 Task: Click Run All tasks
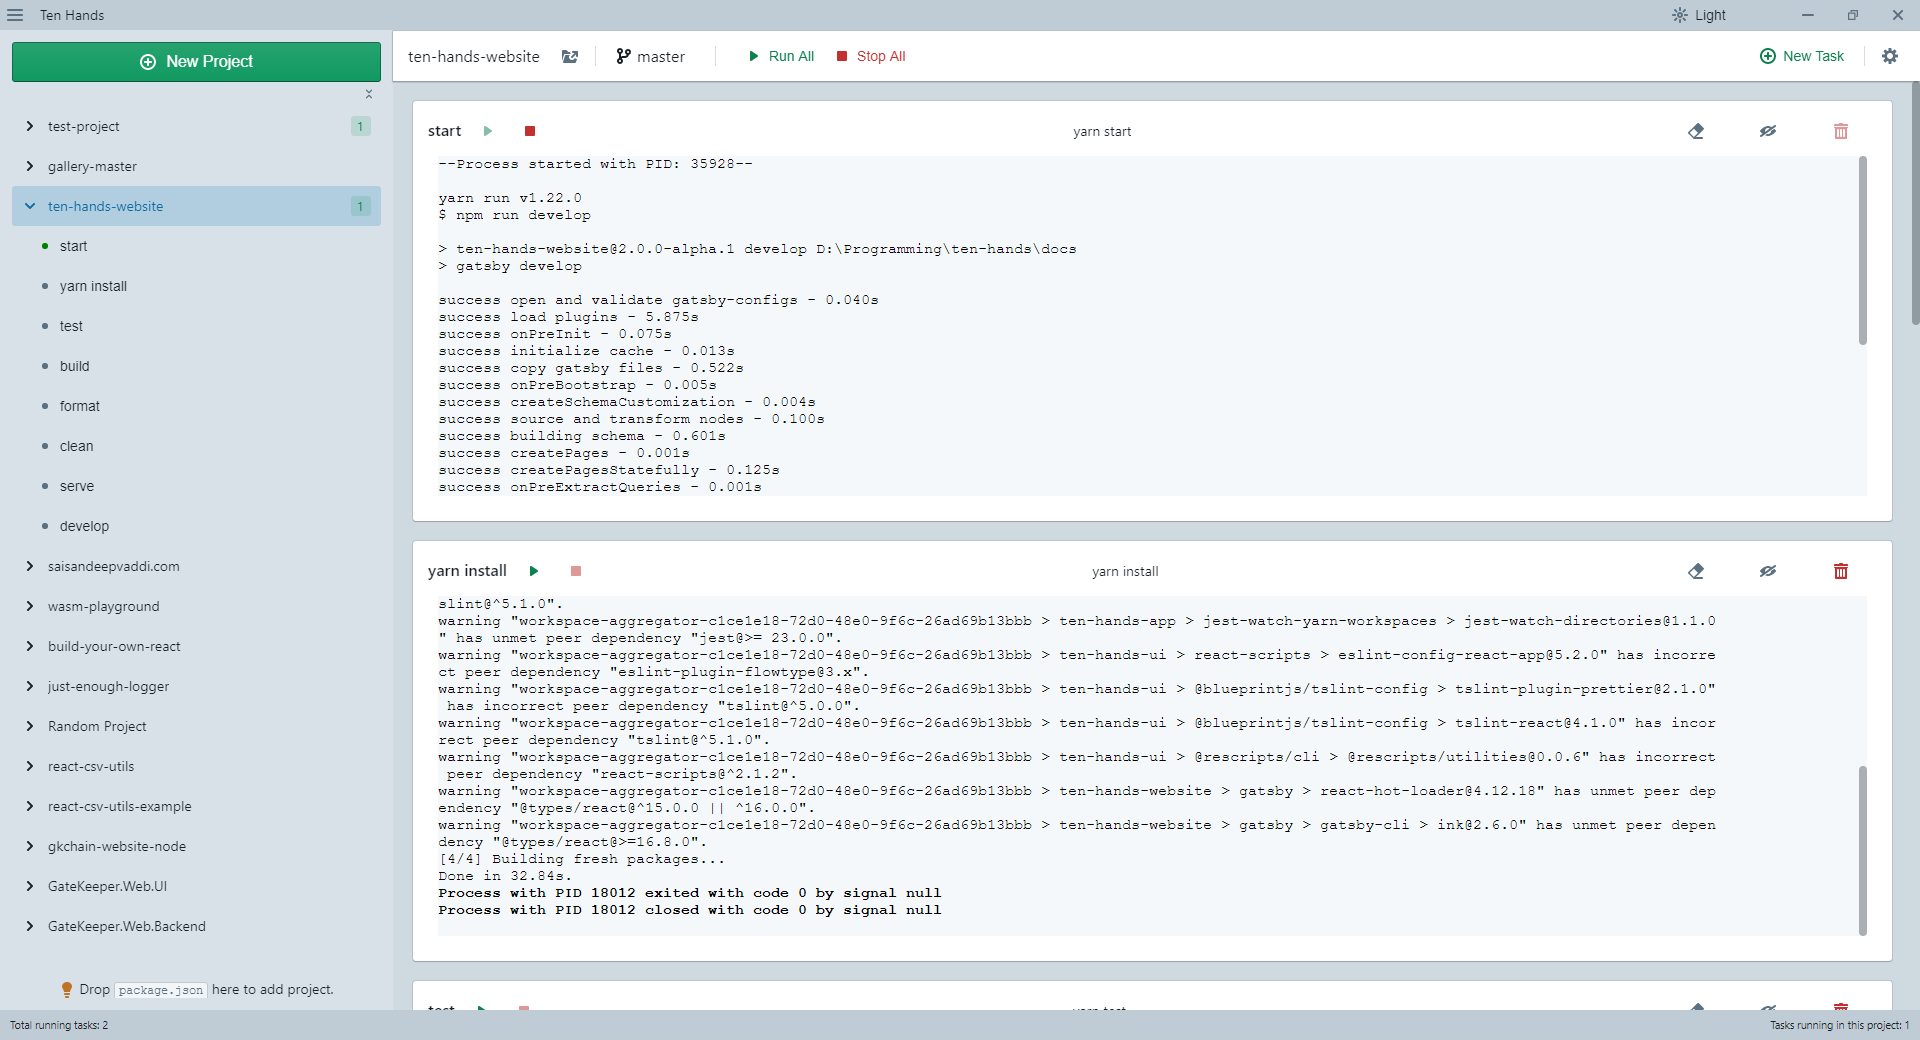coord(781,56)
